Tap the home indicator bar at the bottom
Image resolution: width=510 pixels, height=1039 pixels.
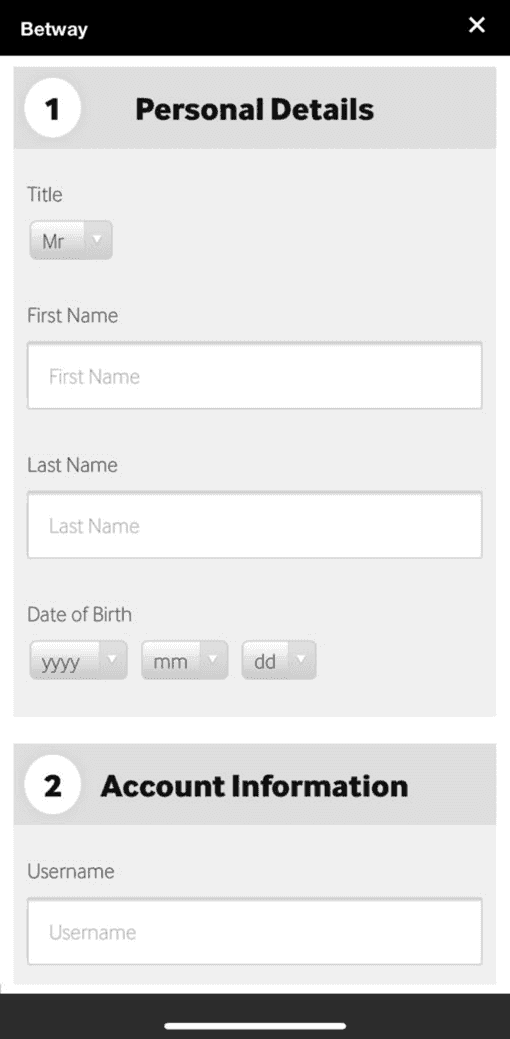pos(255,1026)
